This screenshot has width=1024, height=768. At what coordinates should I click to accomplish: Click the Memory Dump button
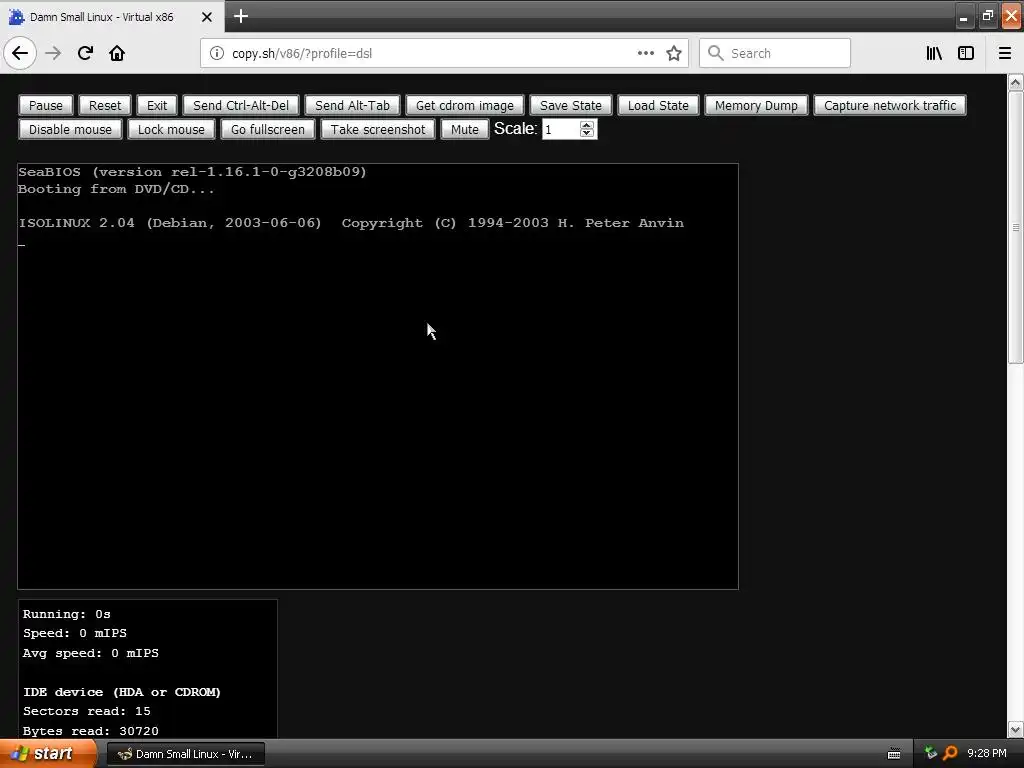(756, 105)
